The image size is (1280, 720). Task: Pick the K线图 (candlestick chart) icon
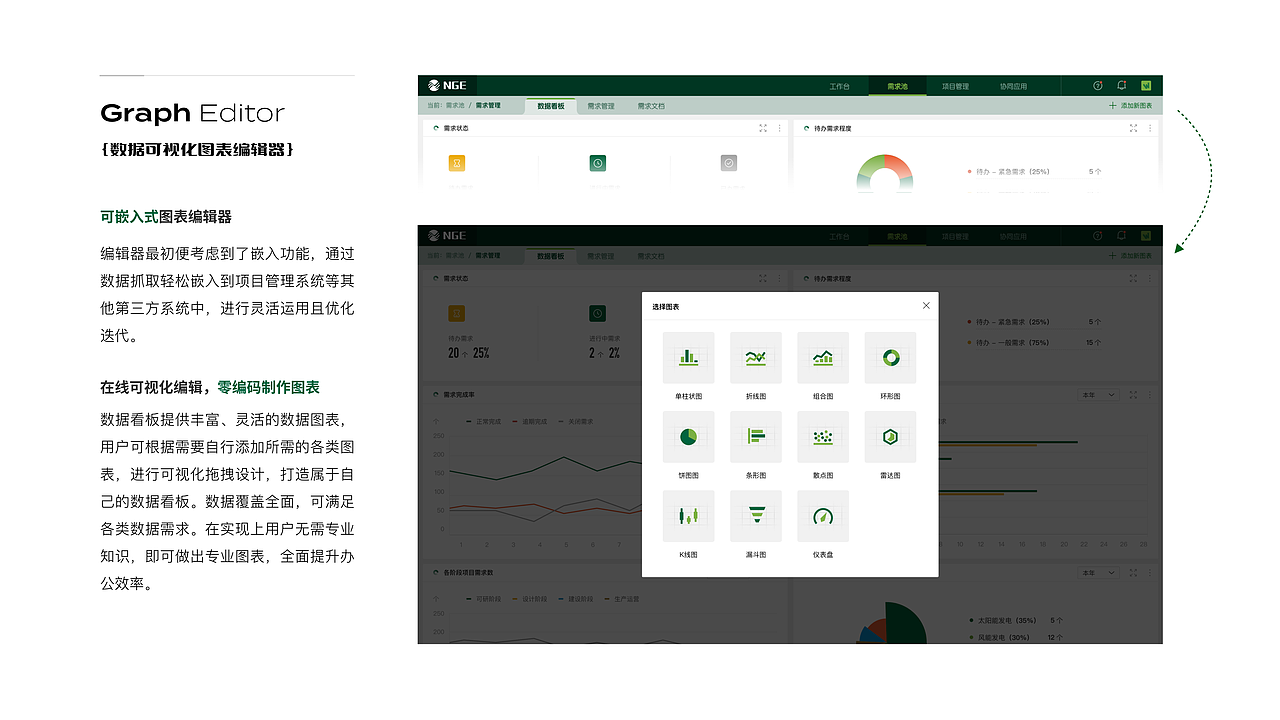click(689, 516)
